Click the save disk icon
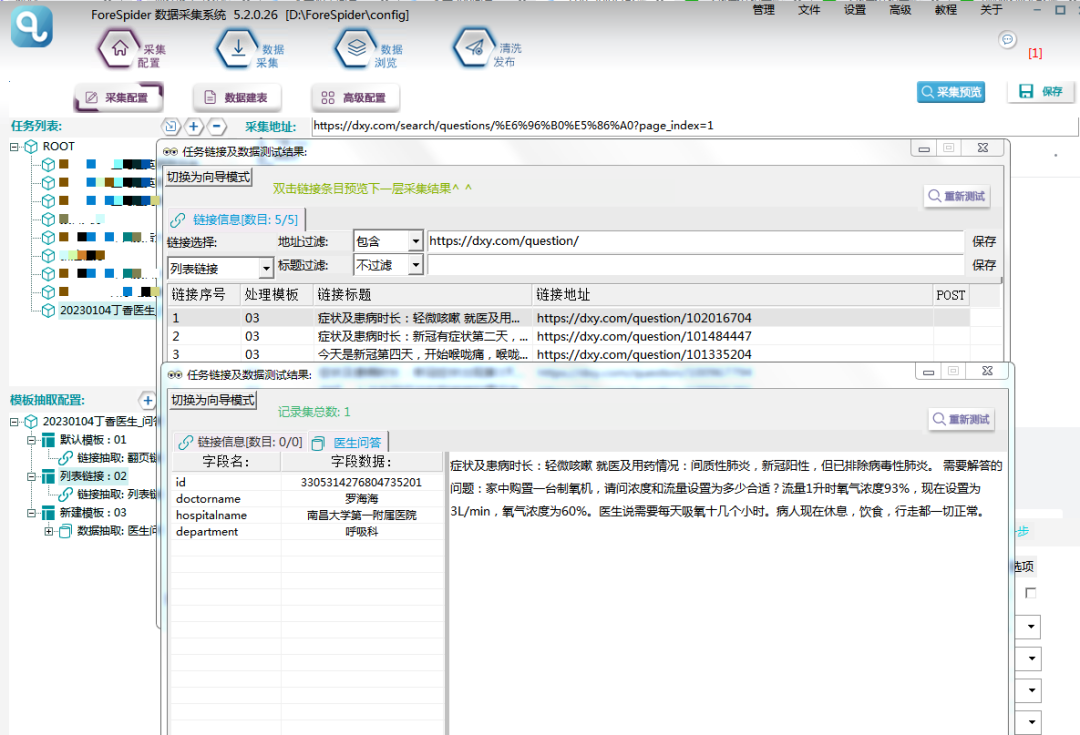Screen dimensions: 1080x735 tap(1026, 92)
